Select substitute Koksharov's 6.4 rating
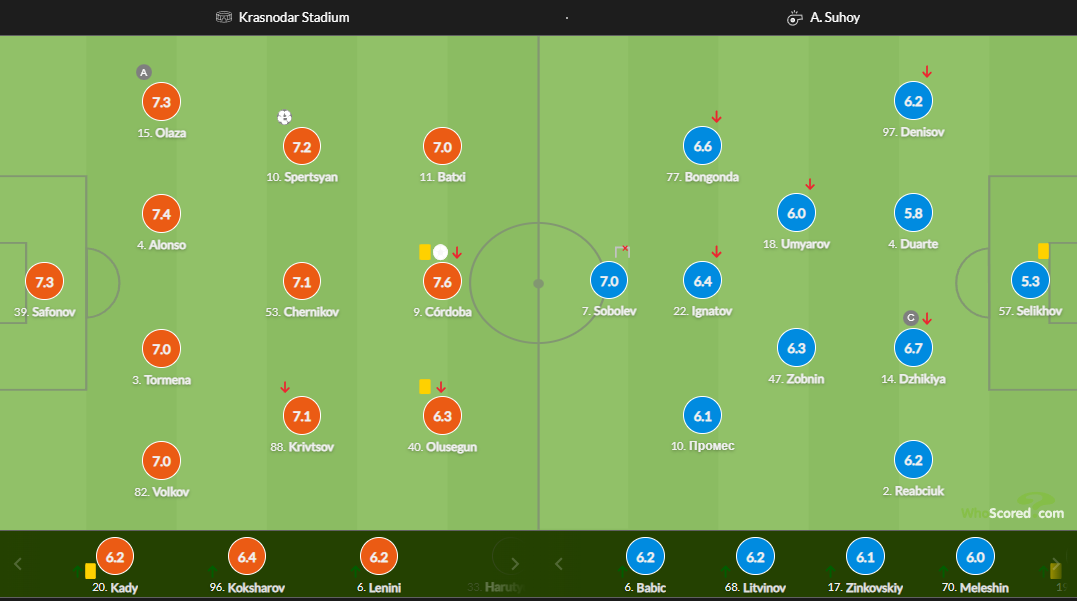Viewport: 1077px width, 601px height. pyautogui.click(x=247, y=557)
